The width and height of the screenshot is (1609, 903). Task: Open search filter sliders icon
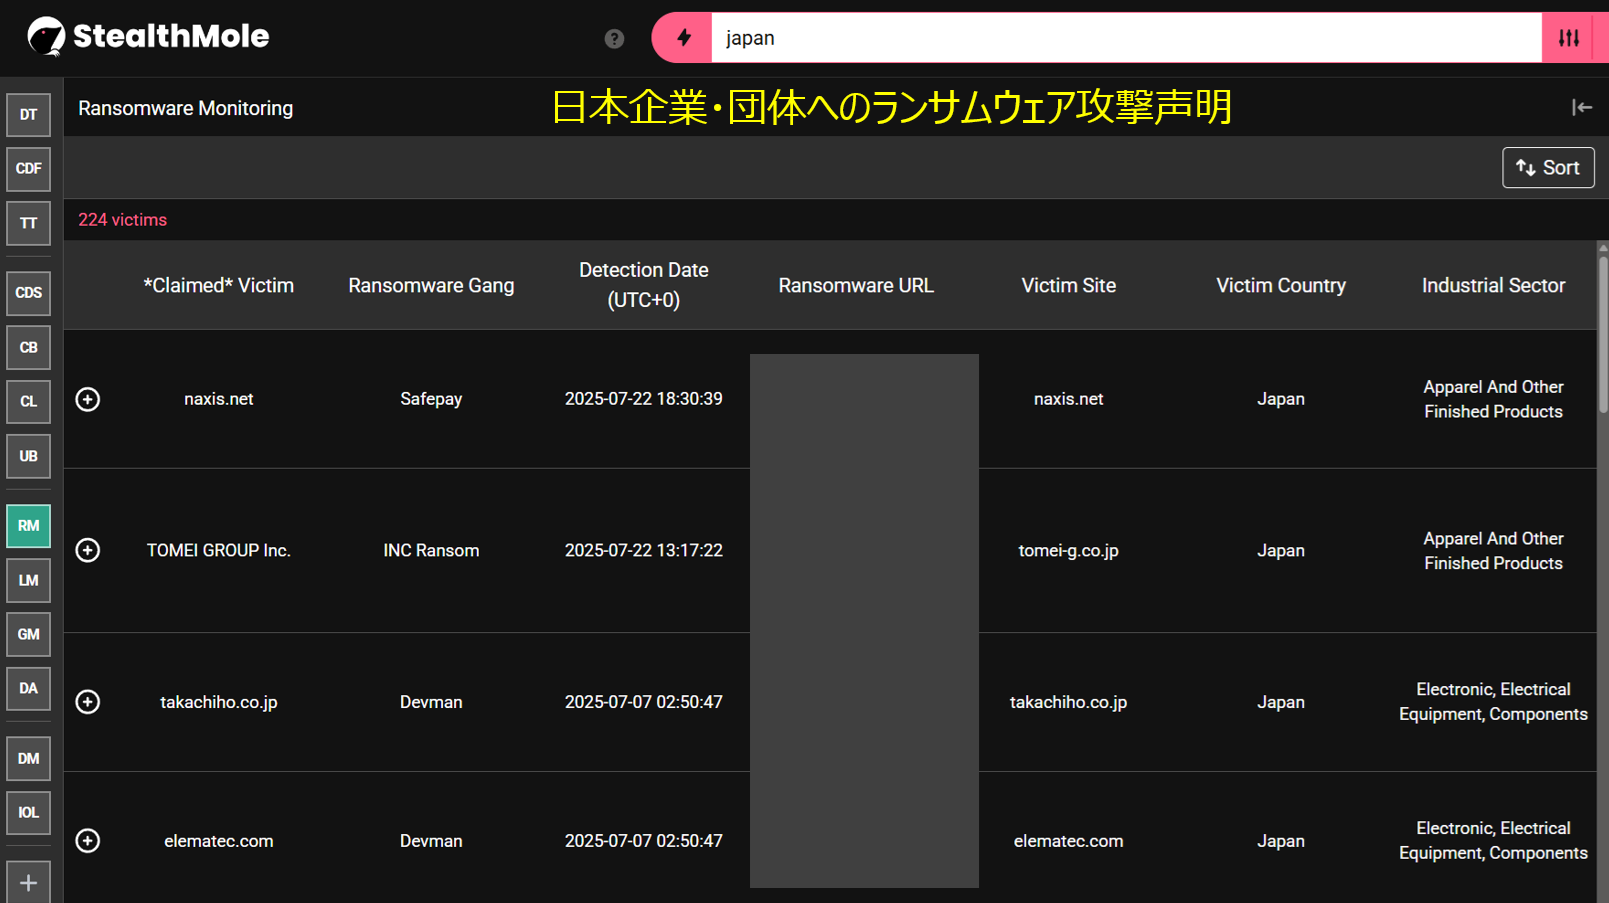pyautogui.click(x=1569, y=38)
